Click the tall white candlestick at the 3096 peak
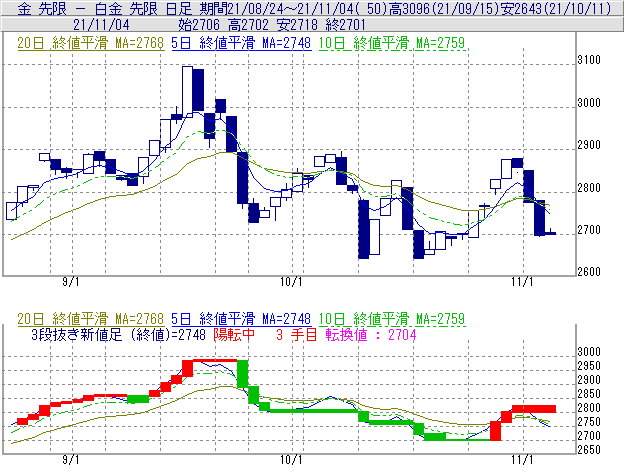 click(x=187, y=91)
